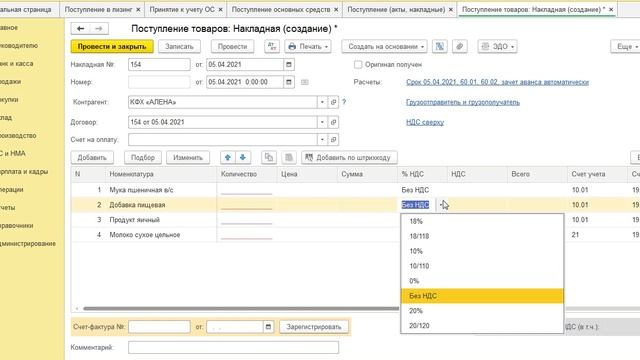
Task: Click the Зарегистрировать invoice button
Action: tap(313, 327)
